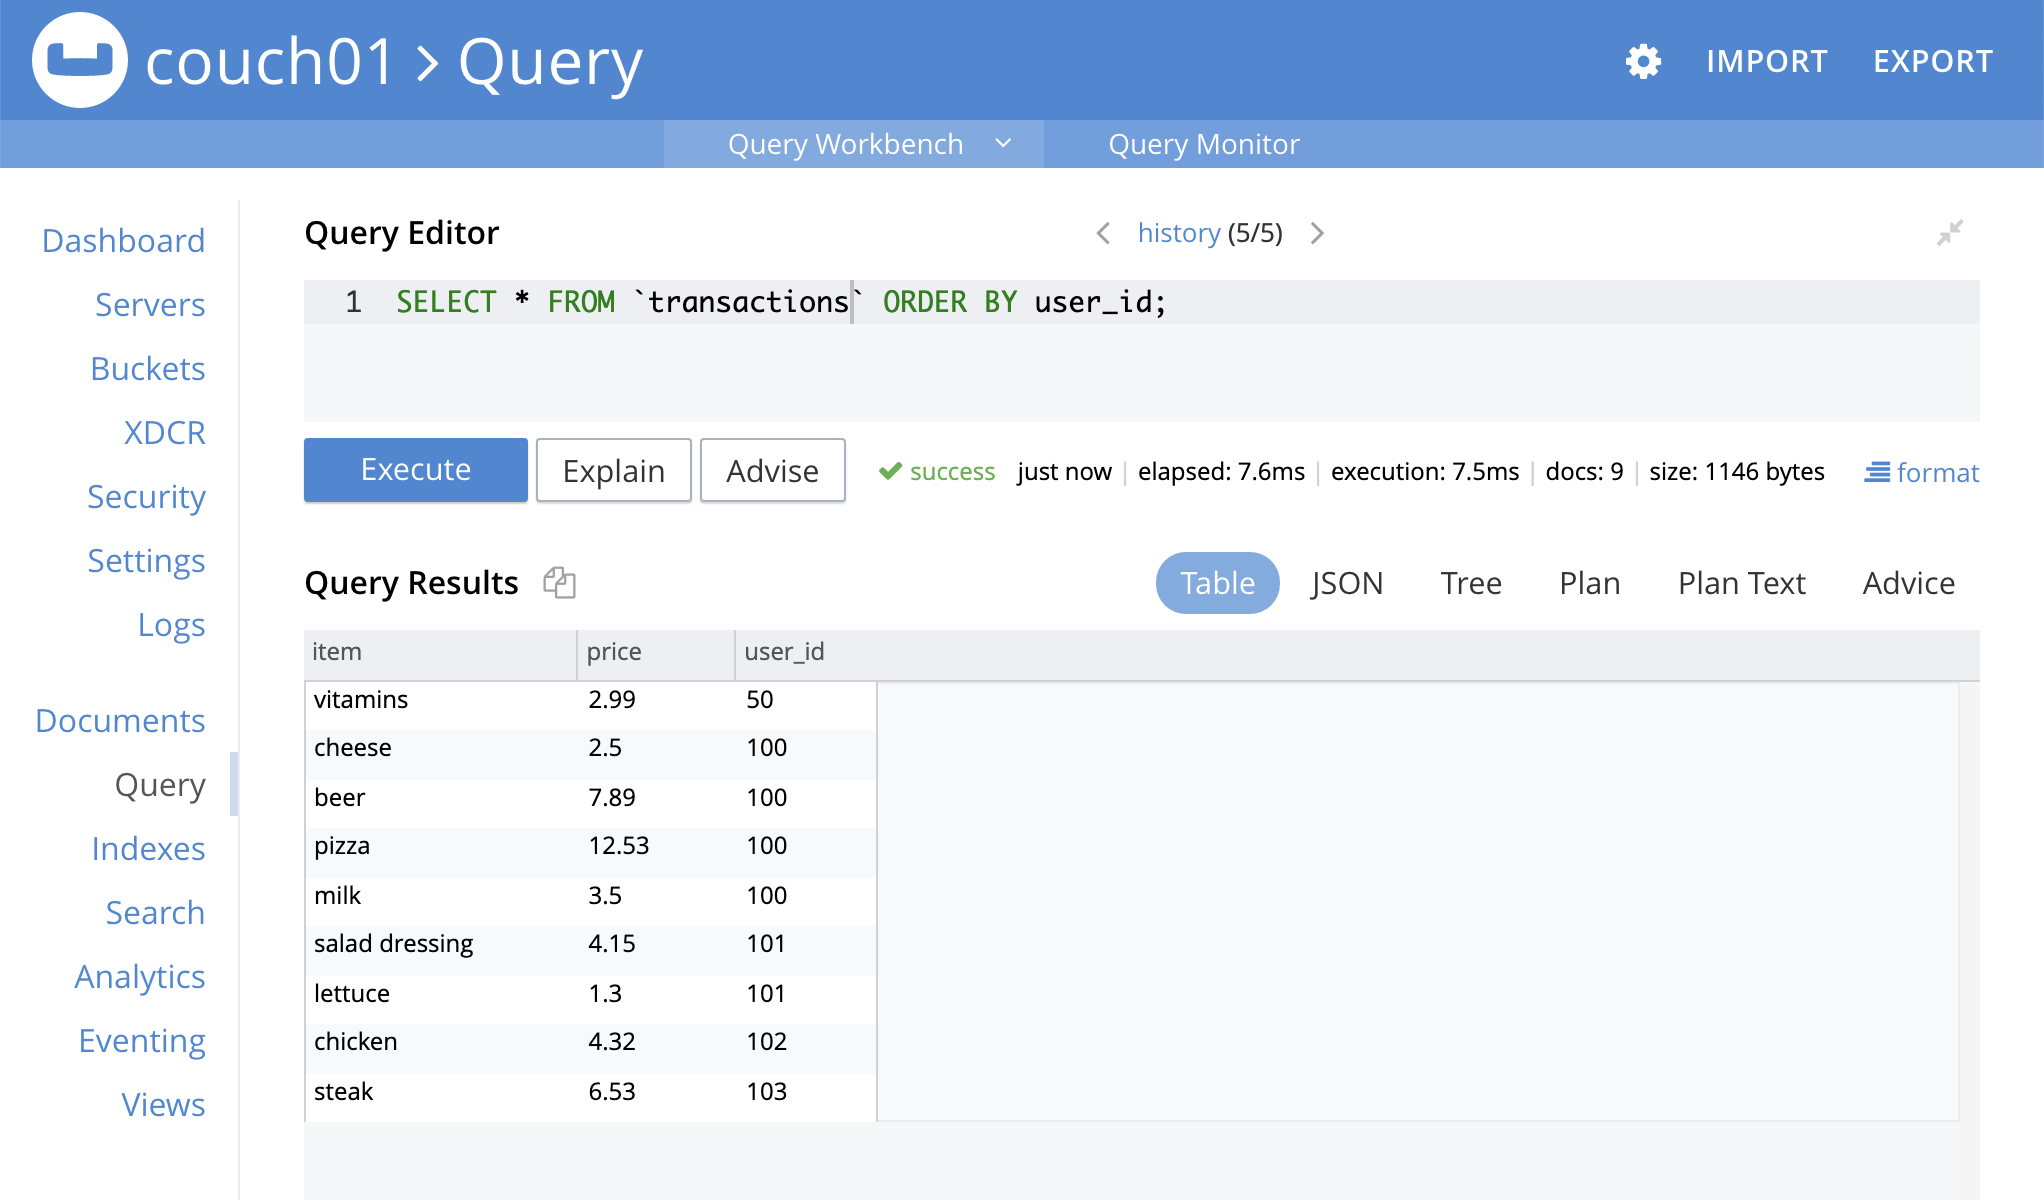Open Eventing in sidebar
The height and width of the screenshot is (1200, 2044).
click(x=142, y=1041)
